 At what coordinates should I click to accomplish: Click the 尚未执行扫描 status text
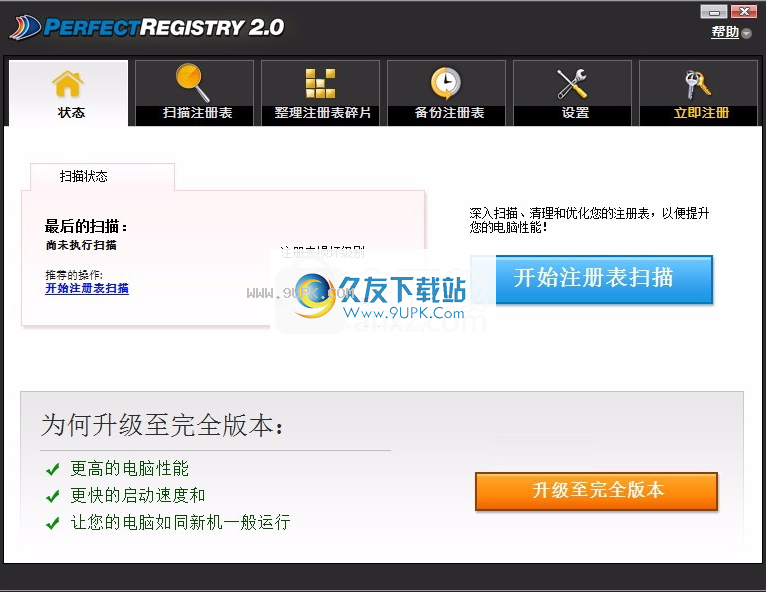coord(81,245)
